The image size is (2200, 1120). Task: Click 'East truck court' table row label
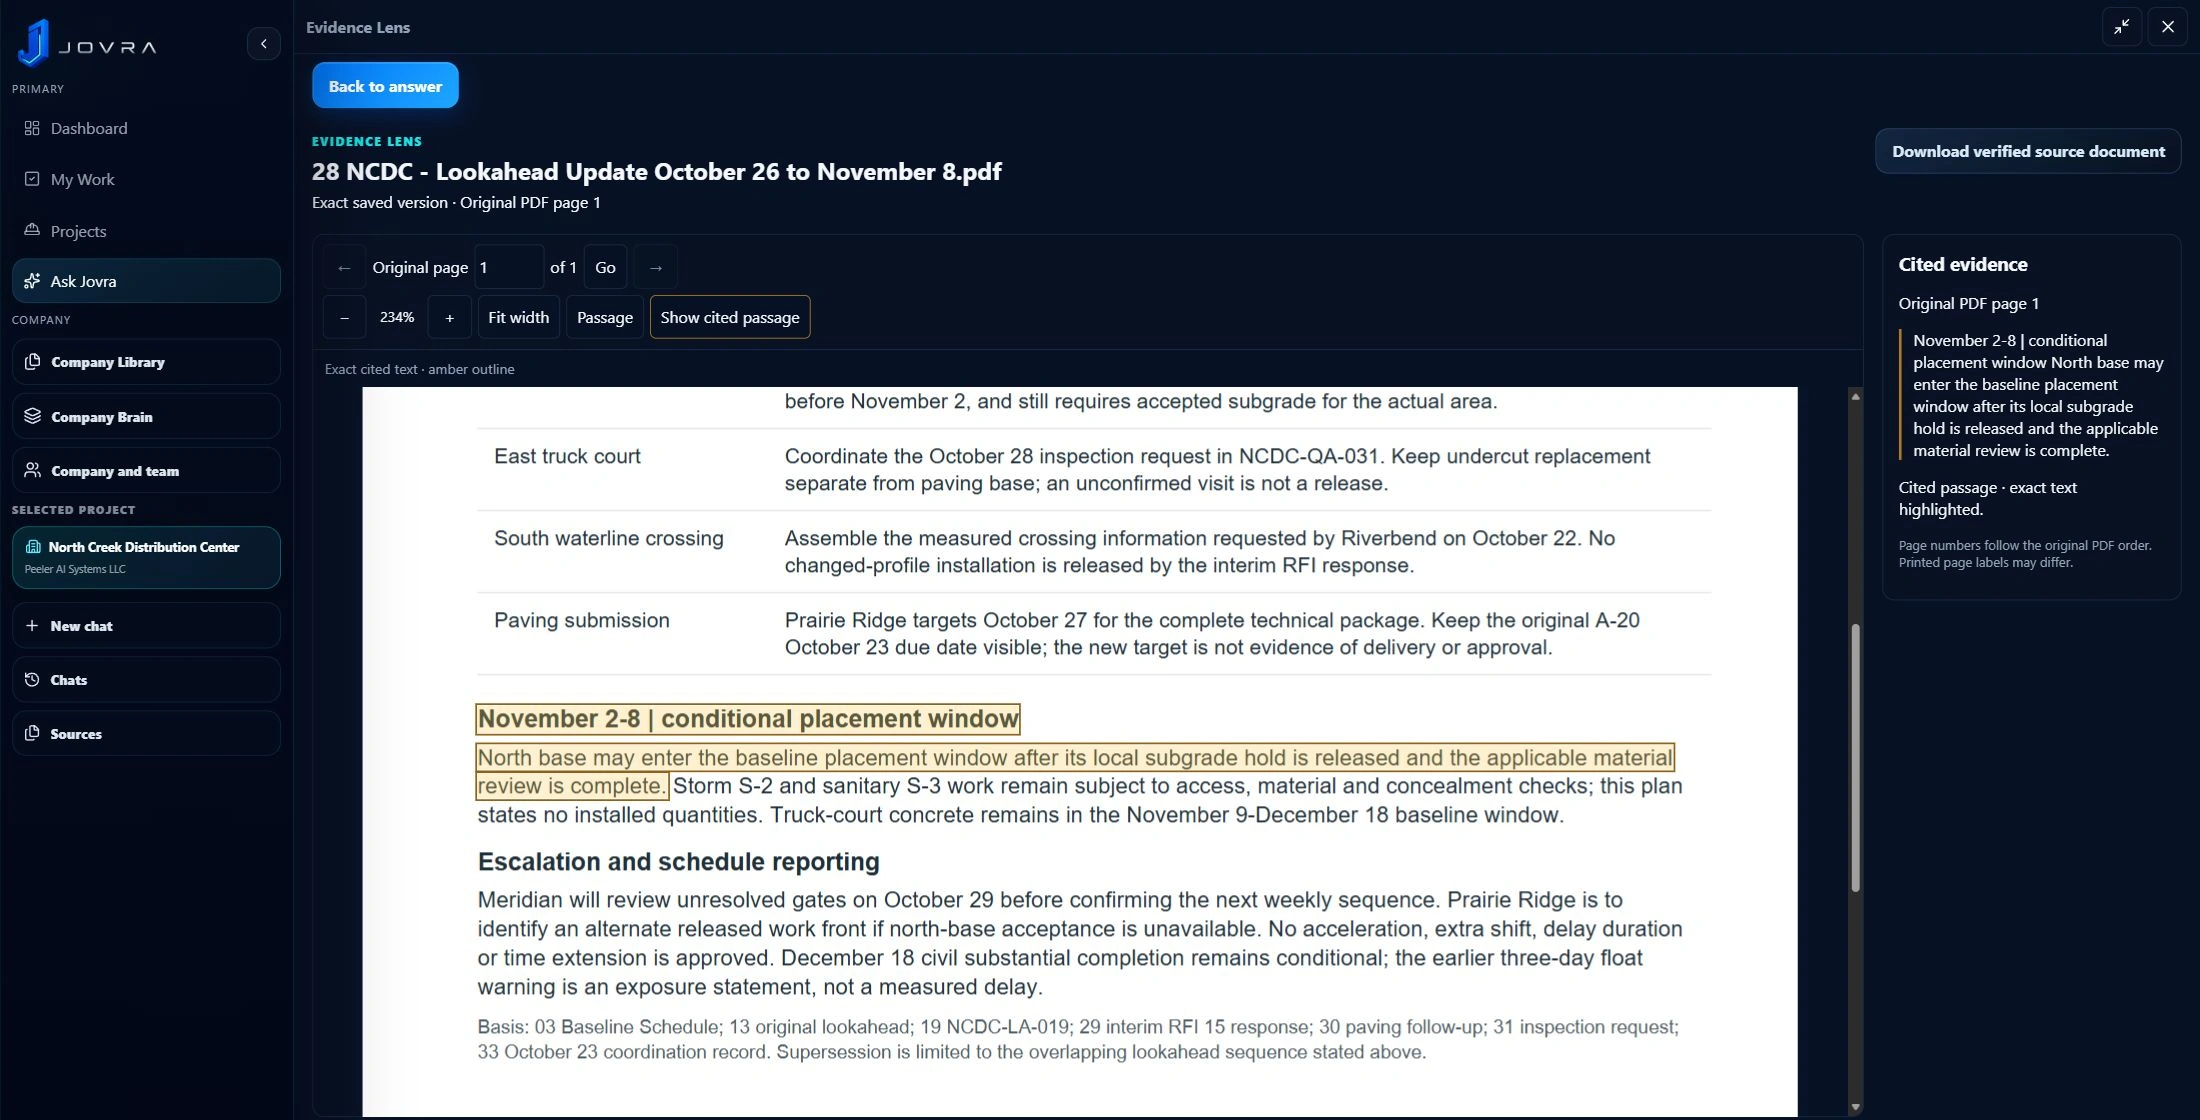(567, 456)
